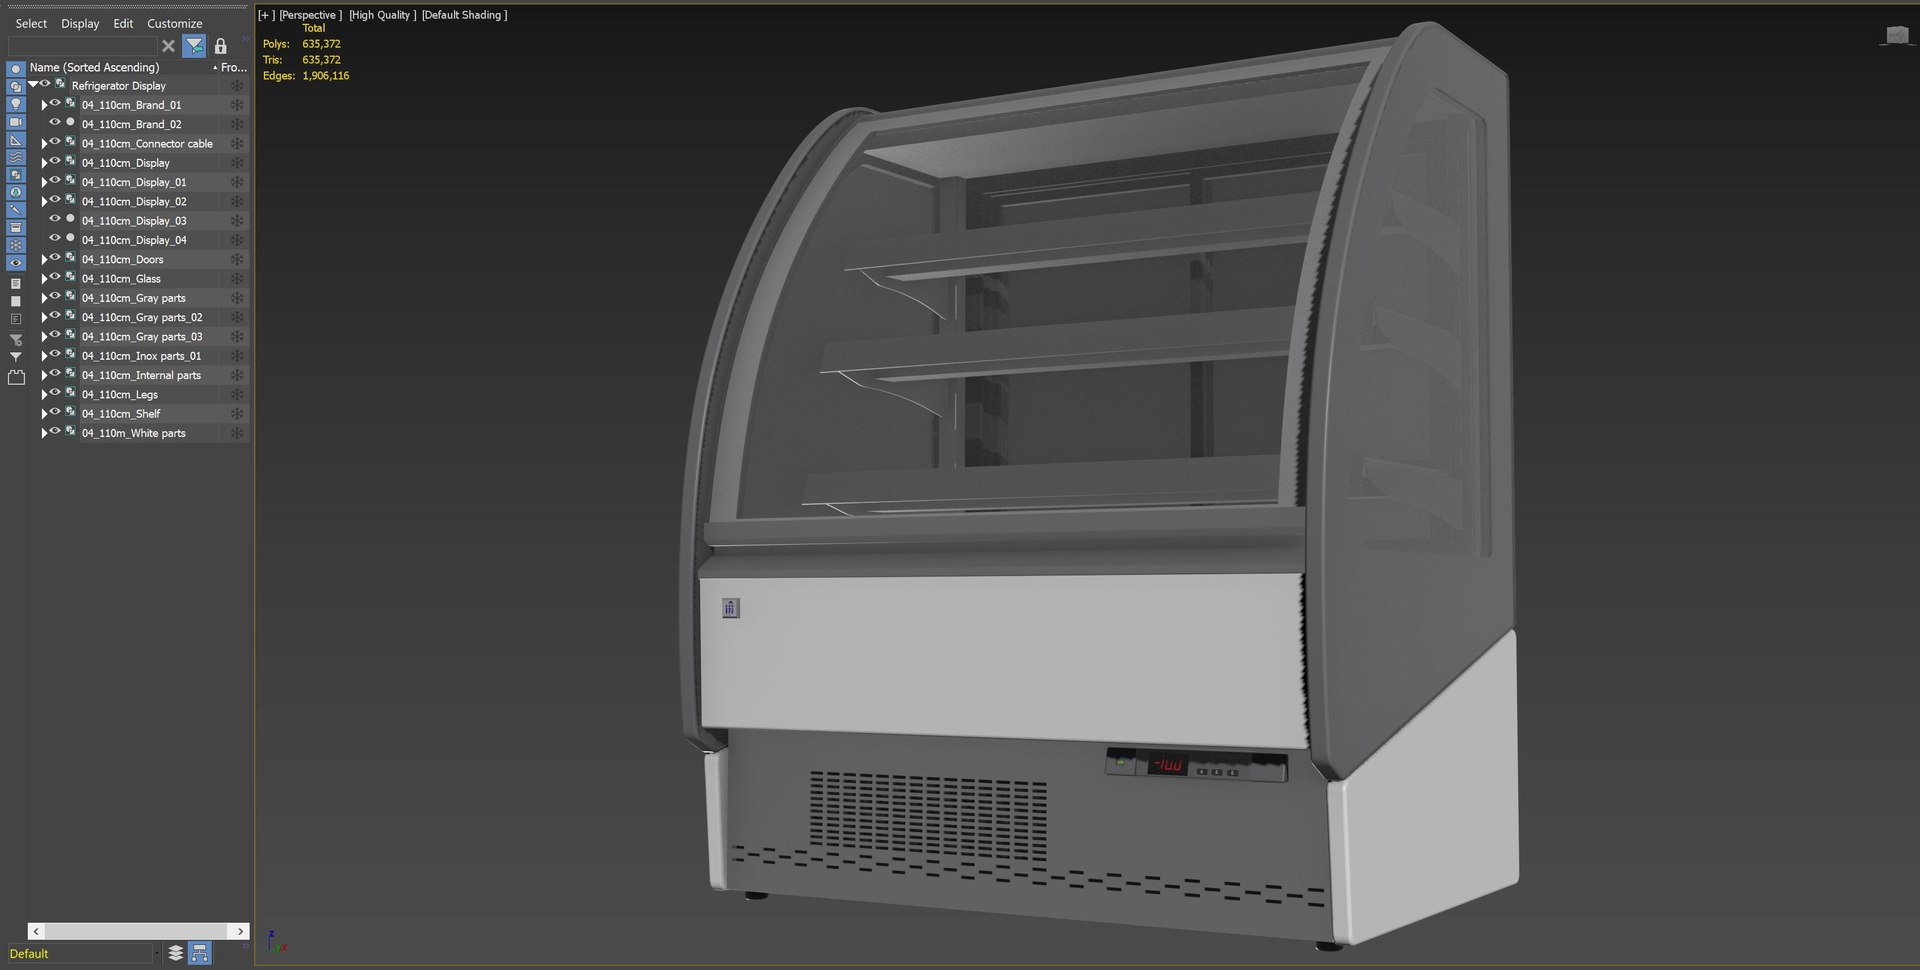Toggle visibility of 04_110cm_Shelf

click(55, 413)
